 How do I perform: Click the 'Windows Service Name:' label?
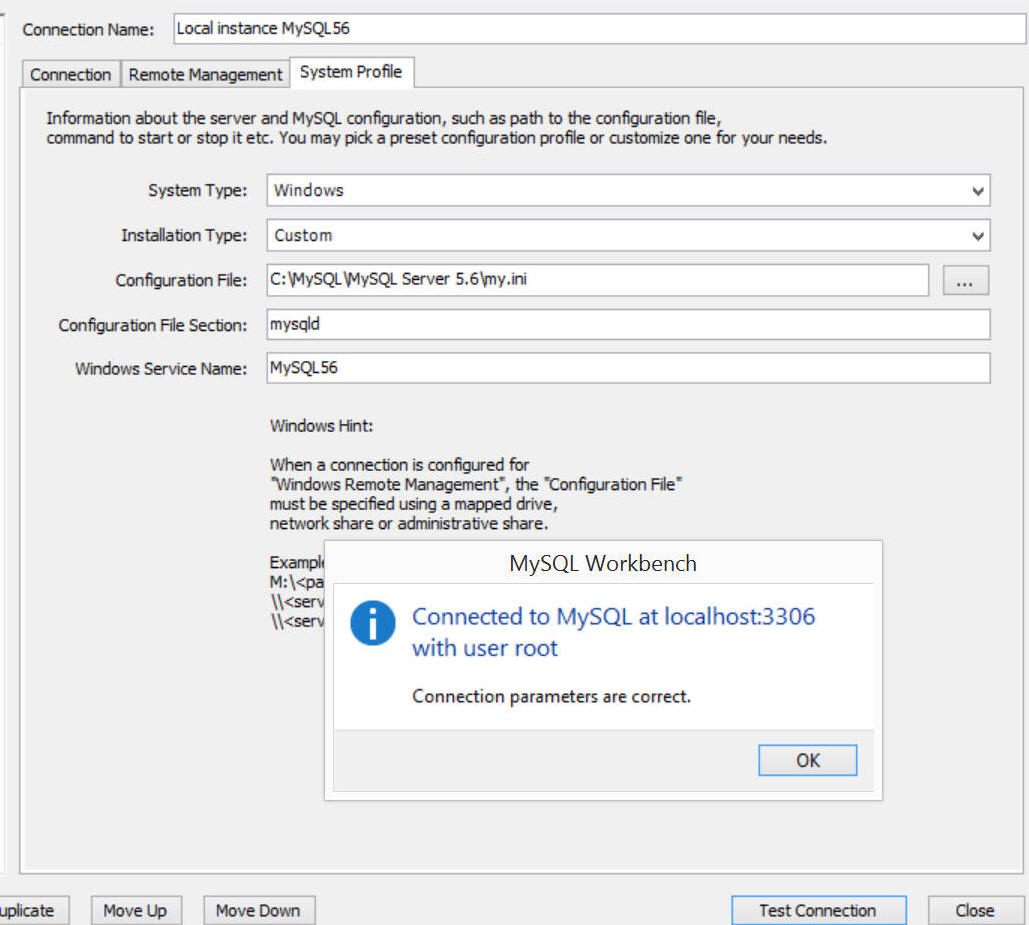click(x=161, y=369)
